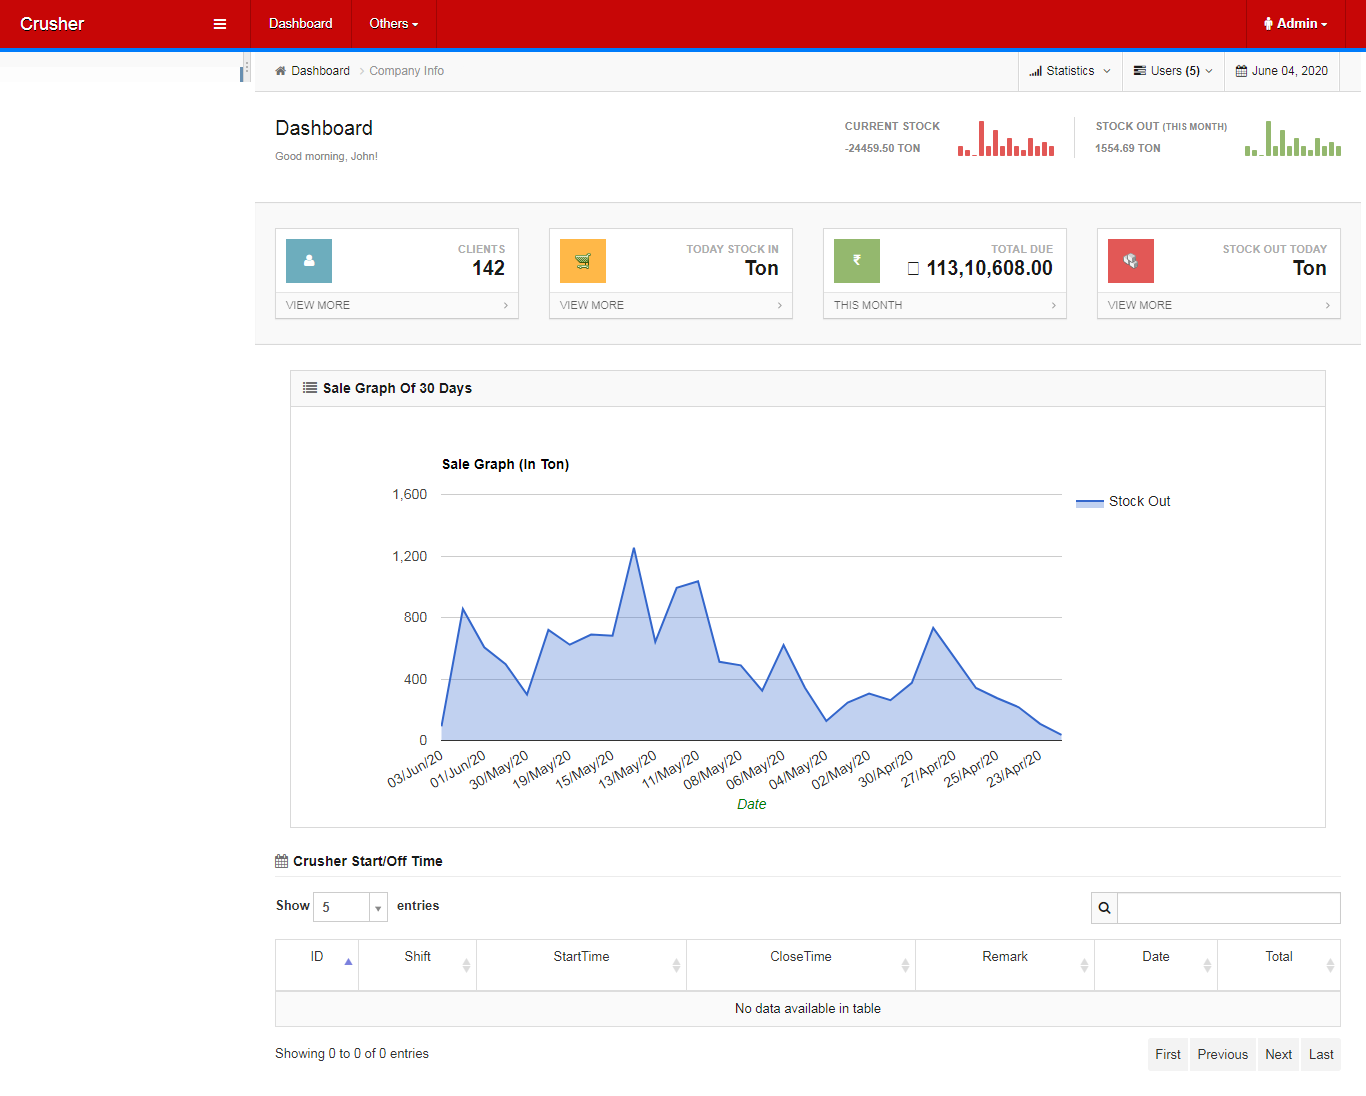Click the Stock Out legend color swatch
1366x1096 pixels.
click(1089, 503)
